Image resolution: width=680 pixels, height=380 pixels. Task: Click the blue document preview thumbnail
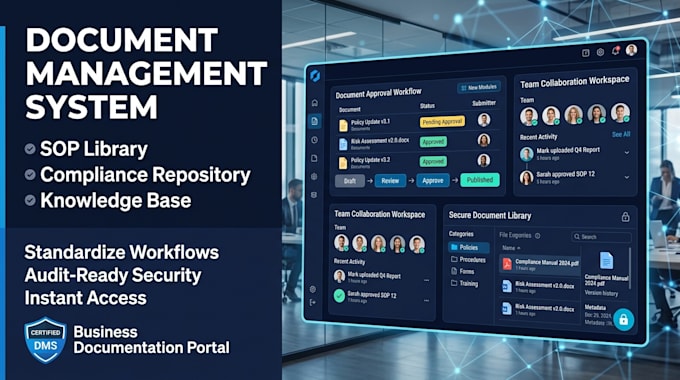click(x=606, y=261)
